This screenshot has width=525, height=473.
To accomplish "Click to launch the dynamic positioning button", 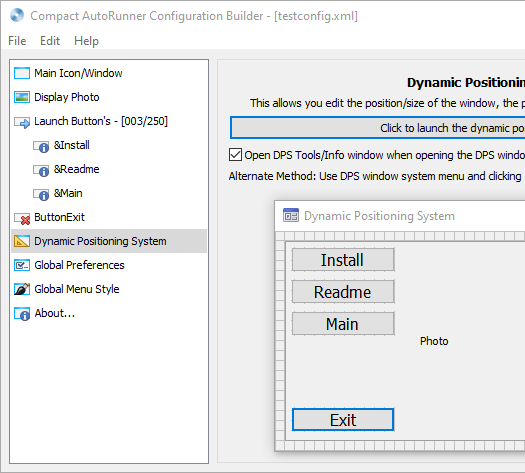I will tap(378, 128).
